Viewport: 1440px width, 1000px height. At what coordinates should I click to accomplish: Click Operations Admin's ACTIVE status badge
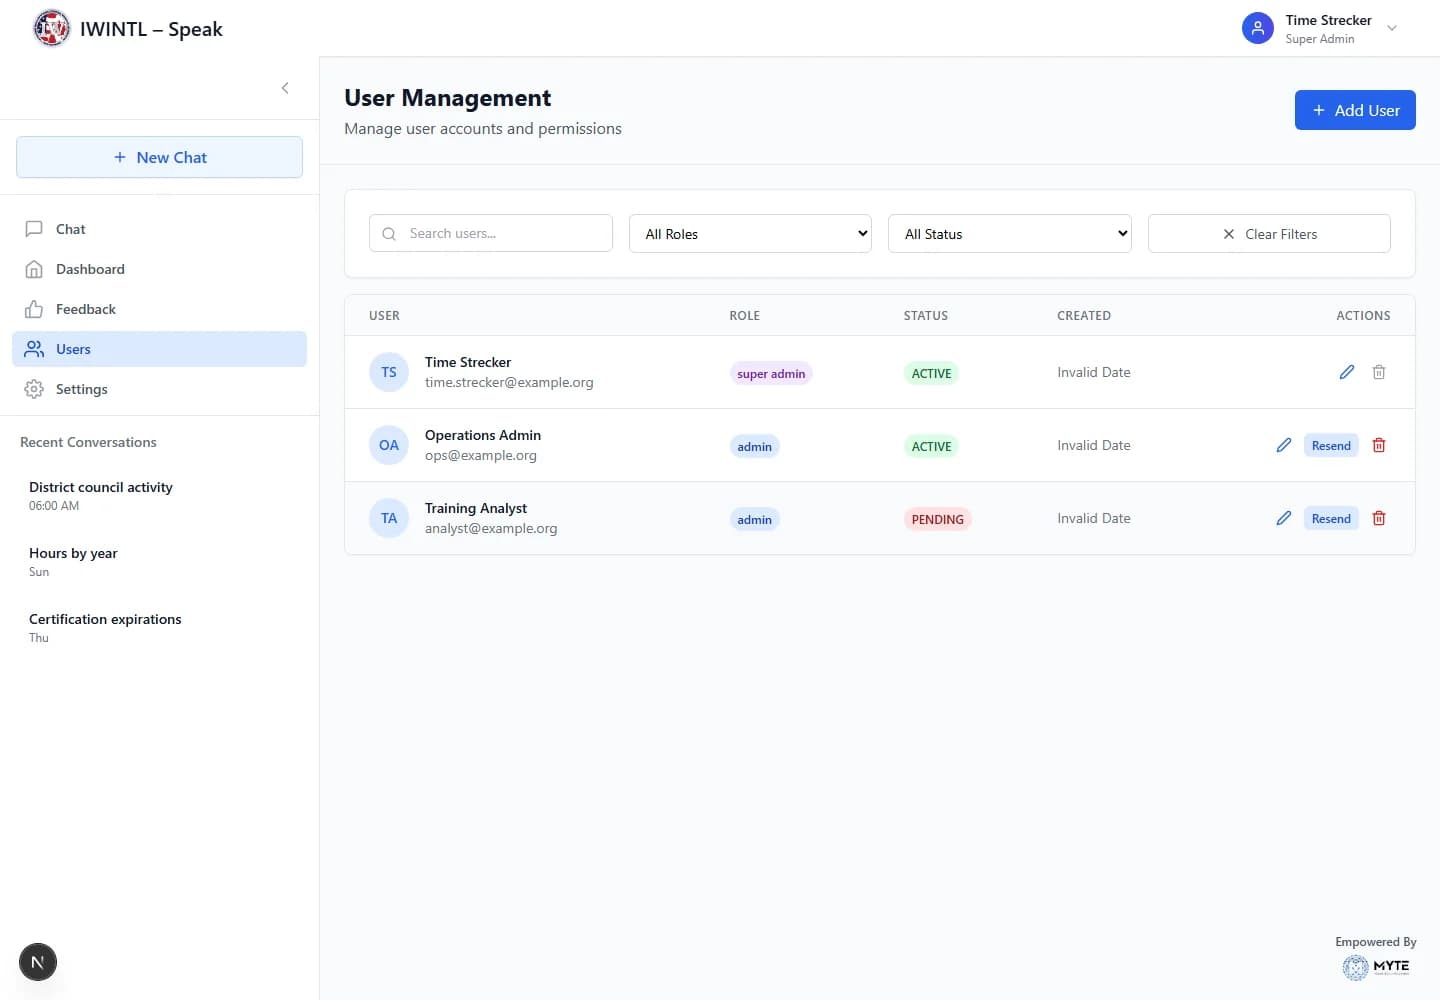point(931,446)
